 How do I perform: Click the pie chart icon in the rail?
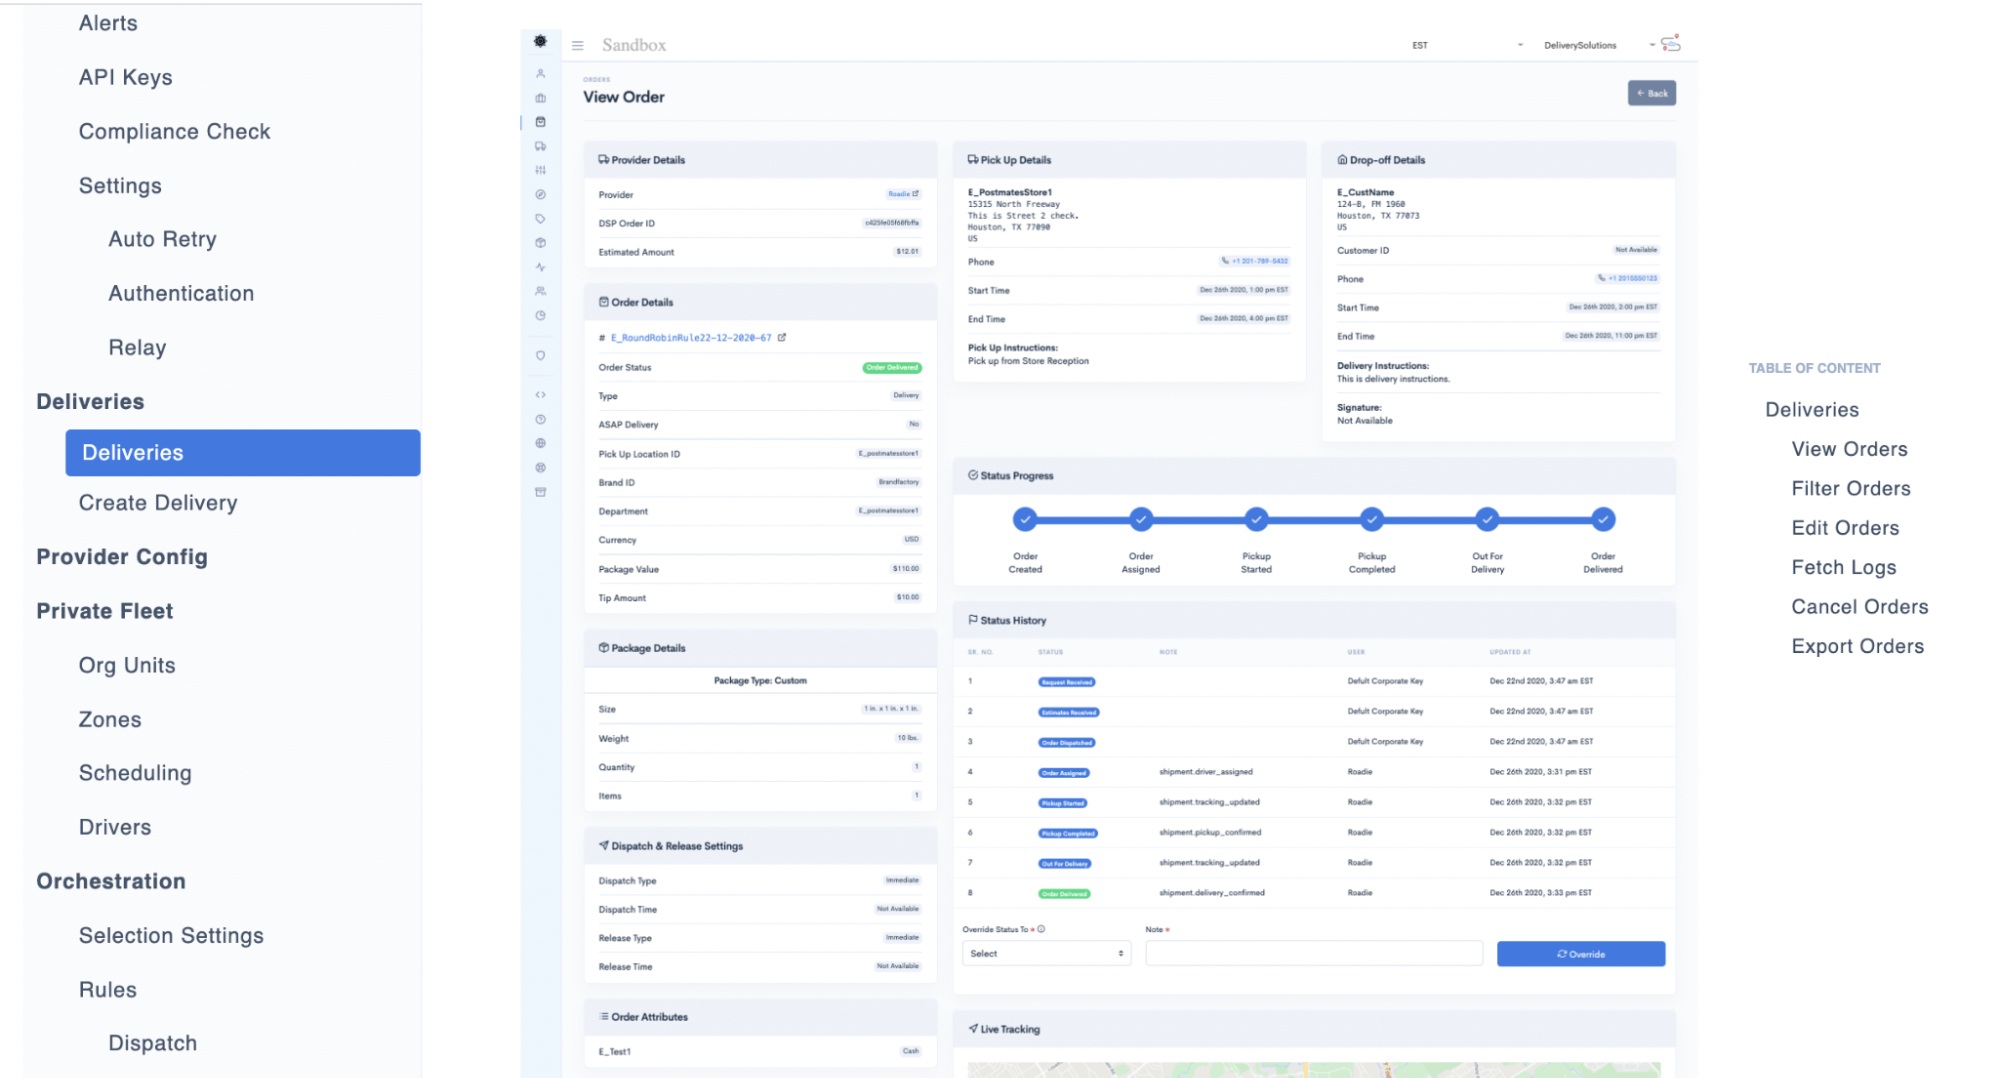point(540,316)
